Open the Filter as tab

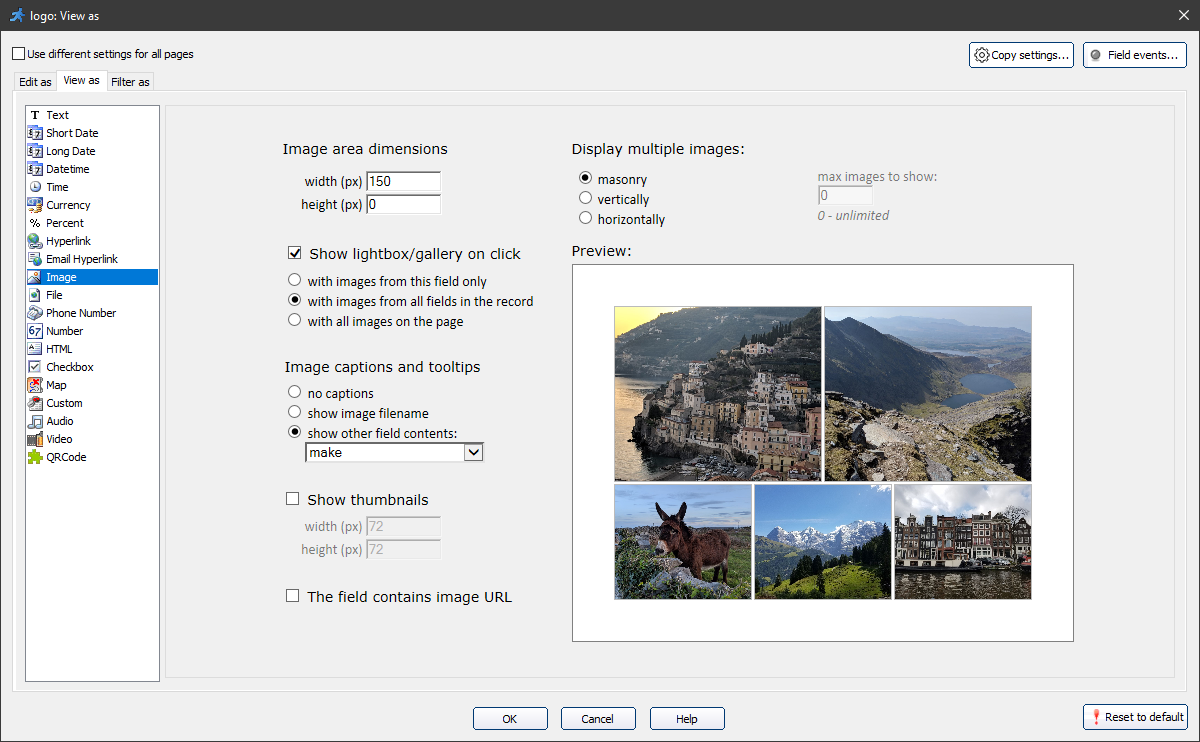pyautogui.click(x=130, y=82)
